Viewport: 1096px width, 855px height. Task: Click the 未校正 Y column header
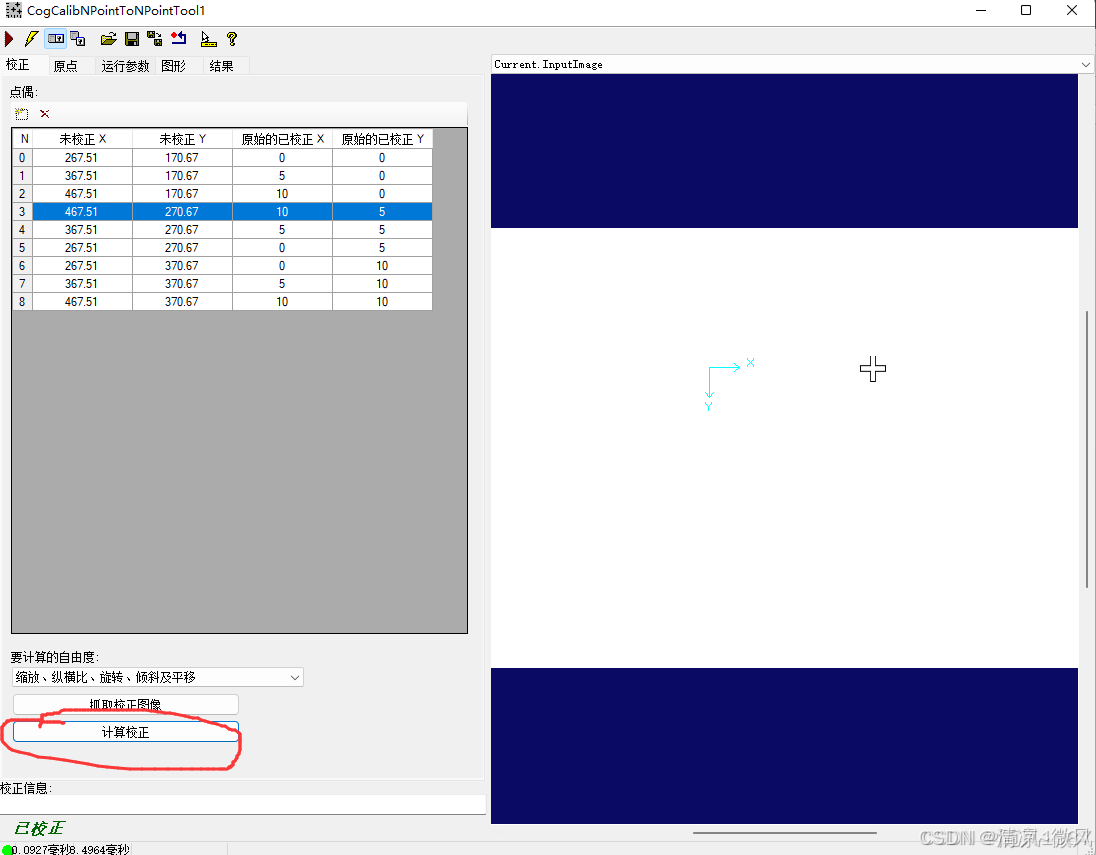click(x=182, y=139)
